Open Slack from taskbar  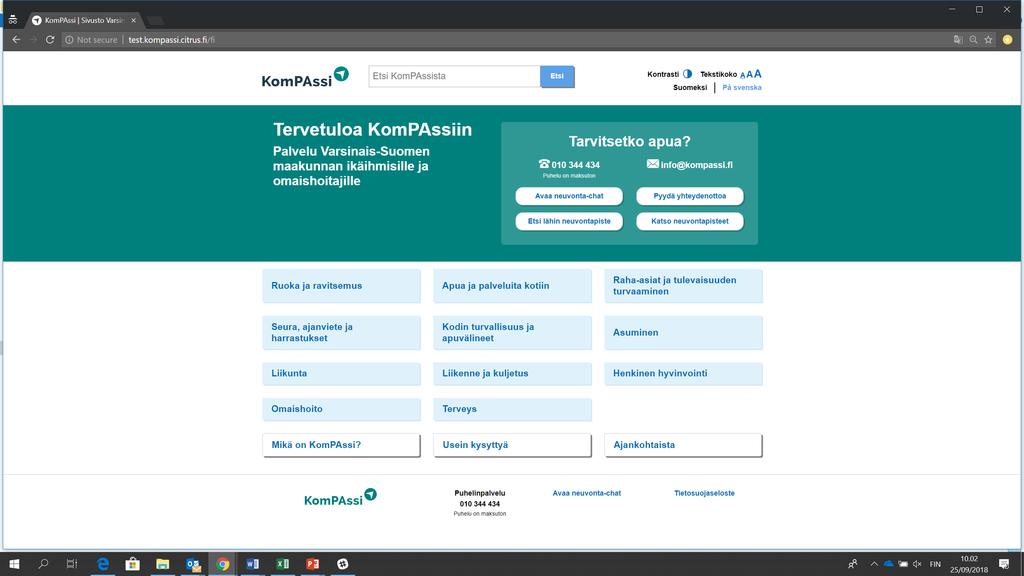[x=343, y=564]
